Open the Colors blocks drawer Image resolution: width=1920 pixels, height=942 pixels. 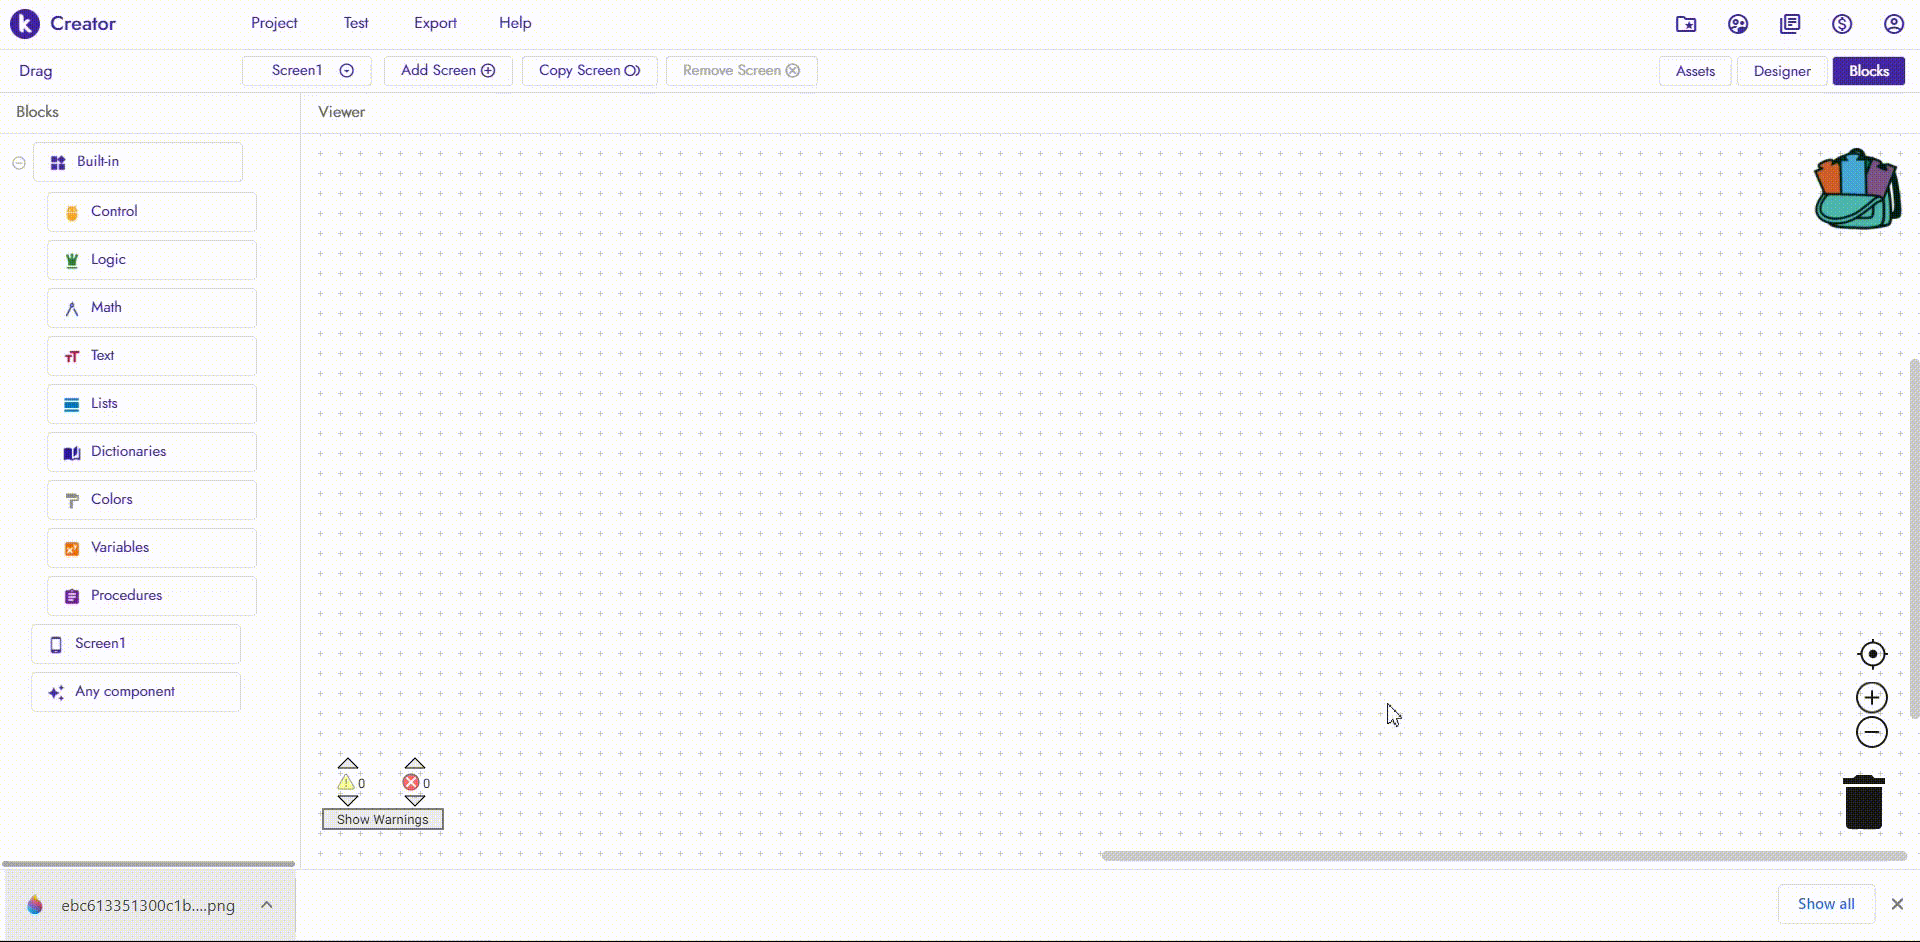[x=152, y=500]
